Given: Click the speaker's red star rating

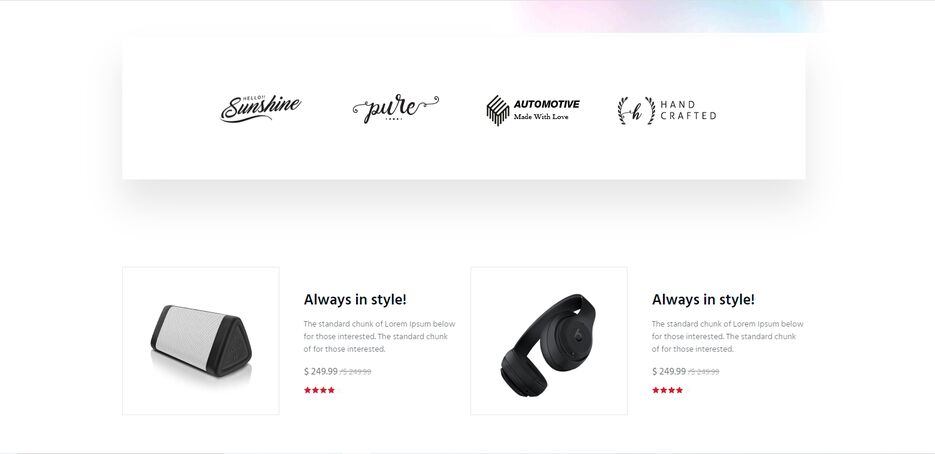Looking at the screenshot, I should tap(319, 390).
